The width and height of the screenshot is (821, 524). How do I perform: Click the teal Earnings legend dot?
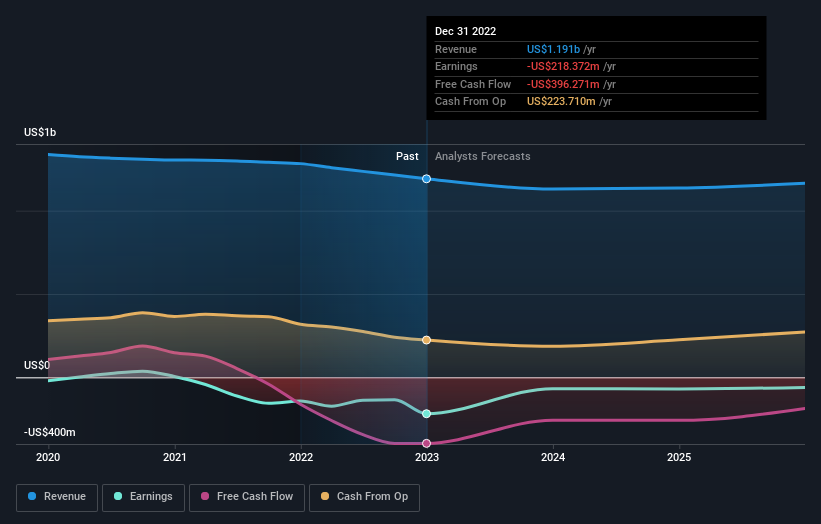(118, 496)
